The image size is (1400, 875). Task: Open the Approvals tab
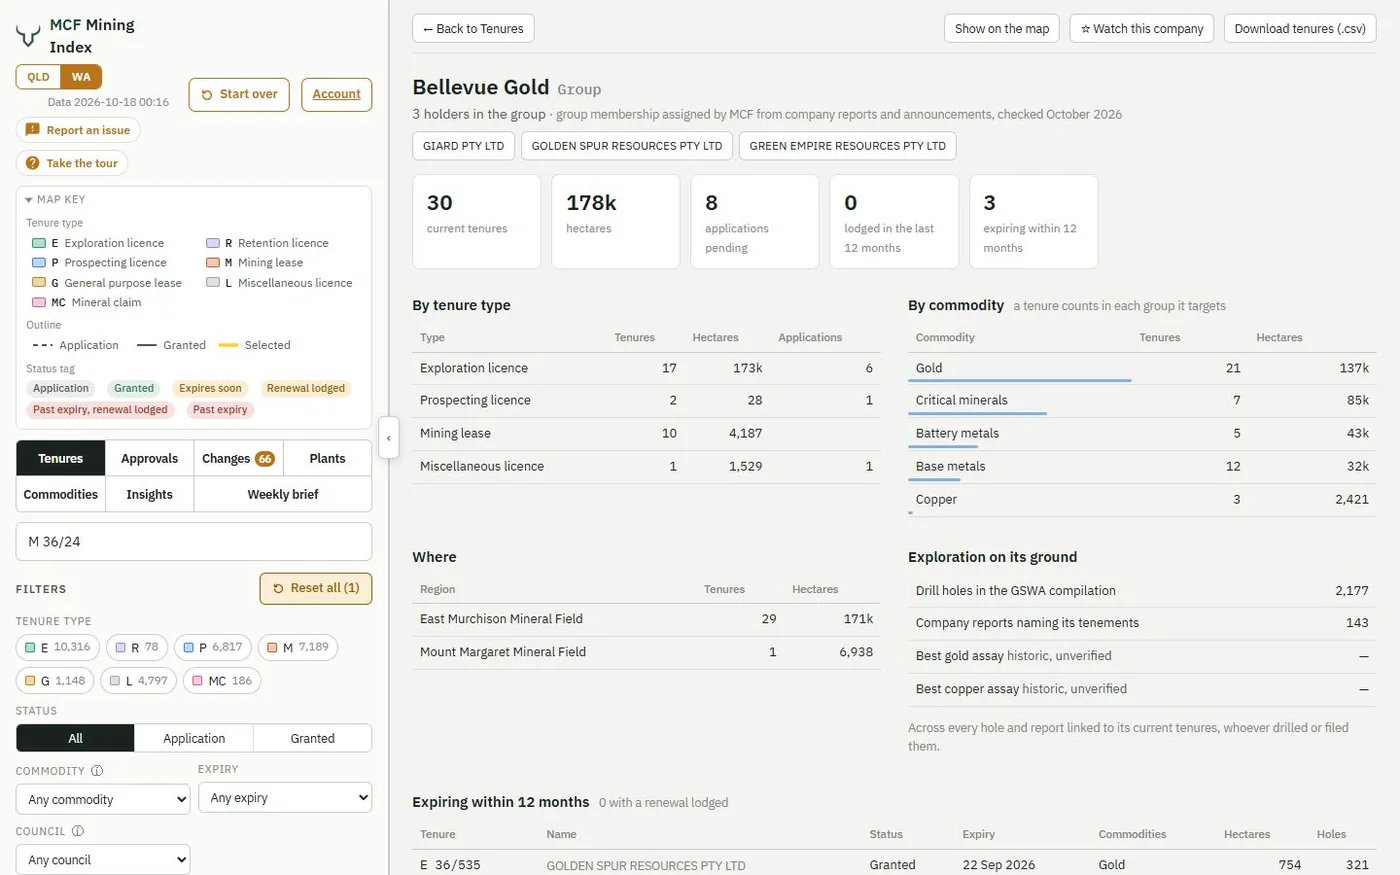point(150,459)
